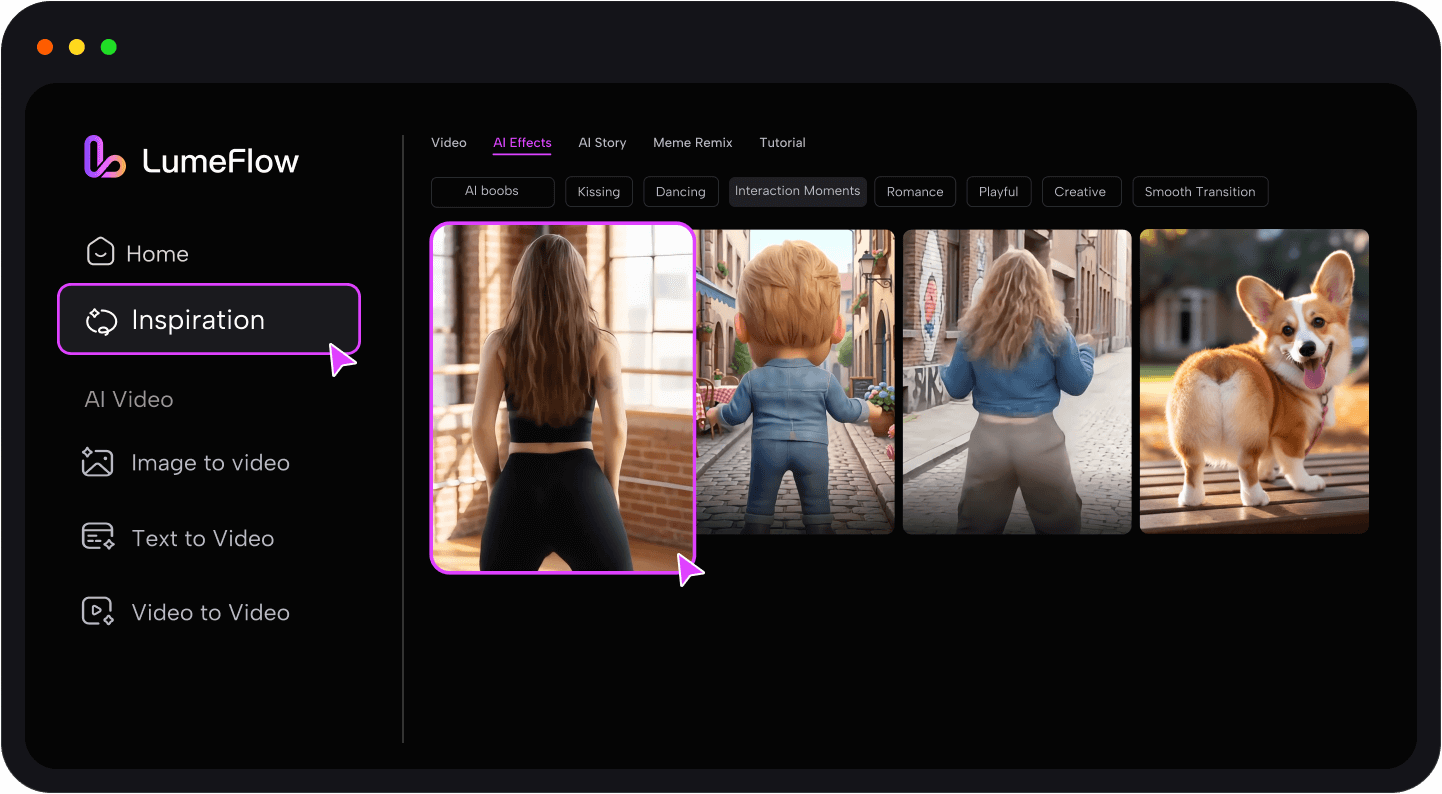The height and width of the screenshot is (794, 1442).
Task: Open the Tutorial tab
Action: (x=782, y=143)
